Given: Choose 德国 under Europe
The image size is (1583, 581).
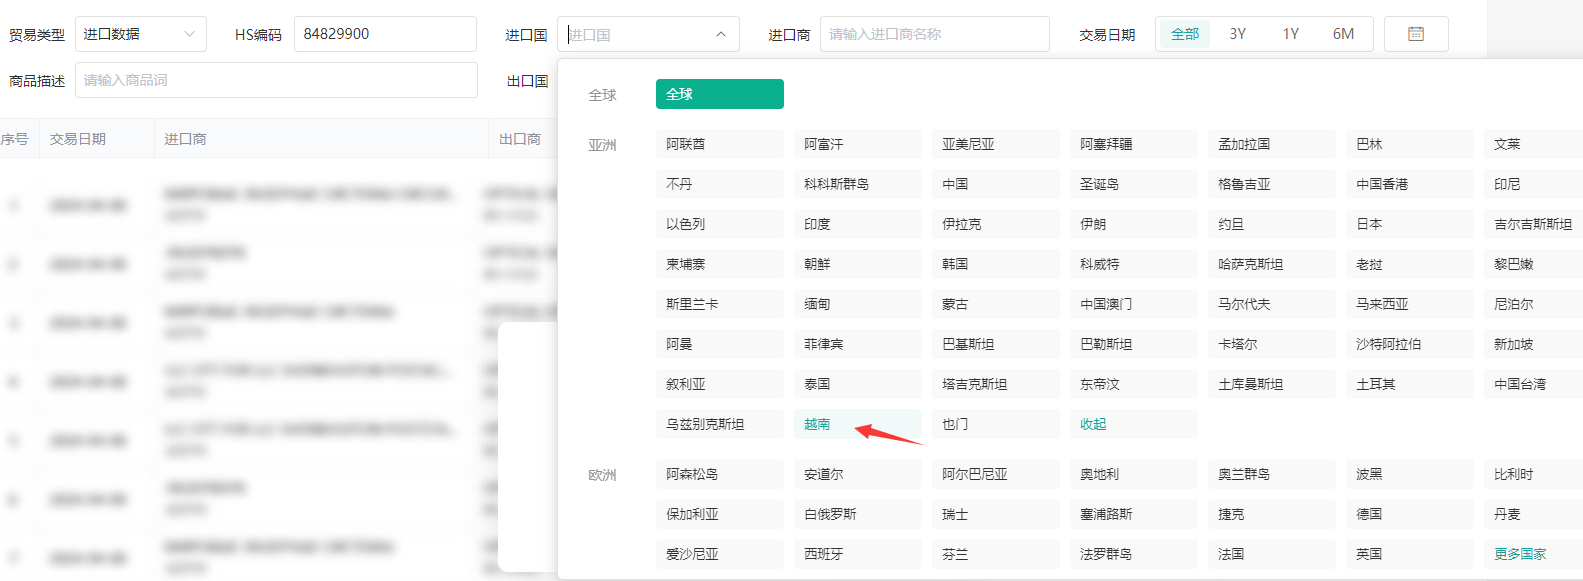Looking at the screenshot, I should [x=1369, y=514].
